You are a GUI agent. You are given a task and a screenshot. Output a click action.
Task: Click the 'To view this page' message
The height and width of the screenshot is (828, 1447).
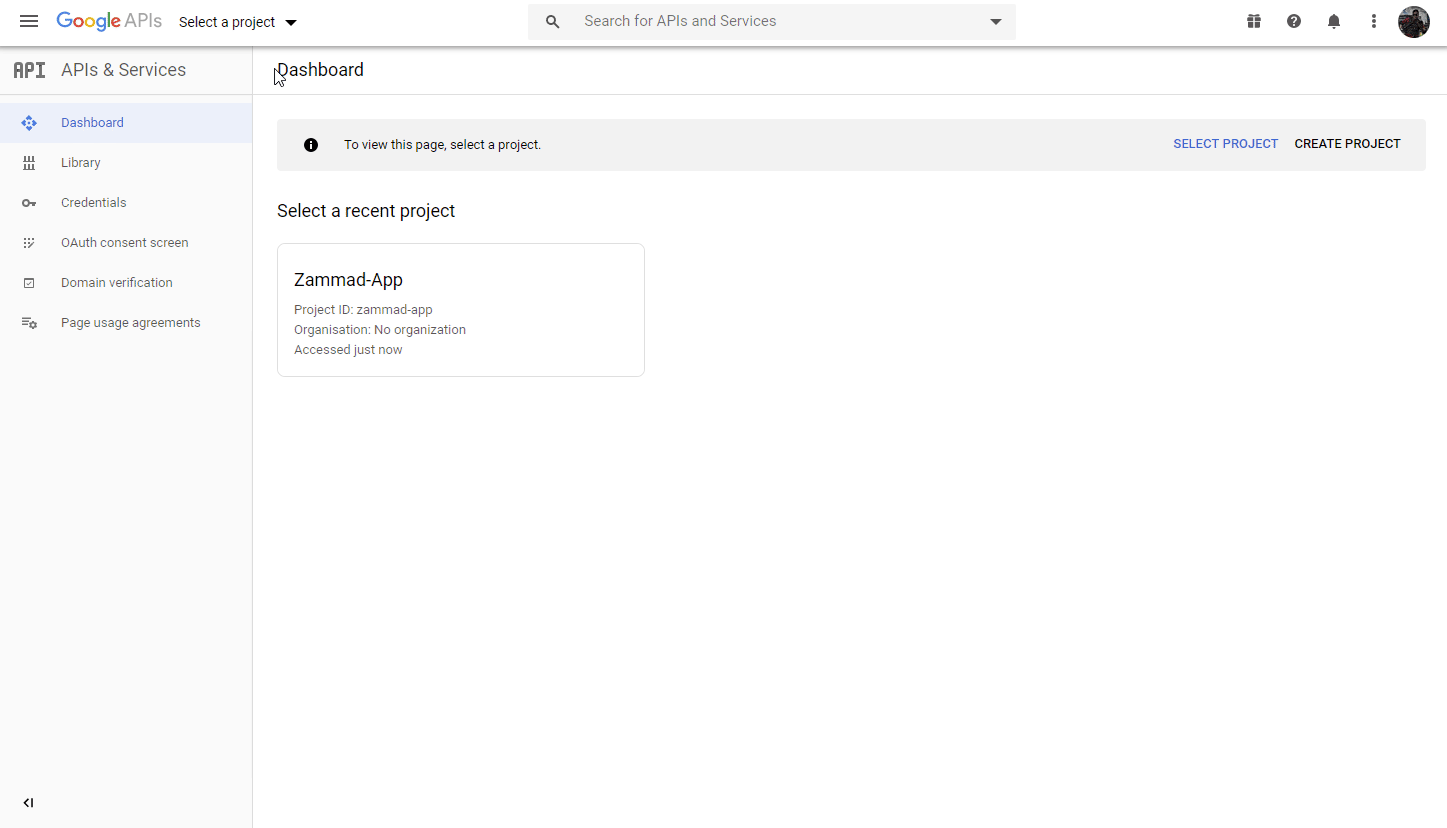[442, 145]
